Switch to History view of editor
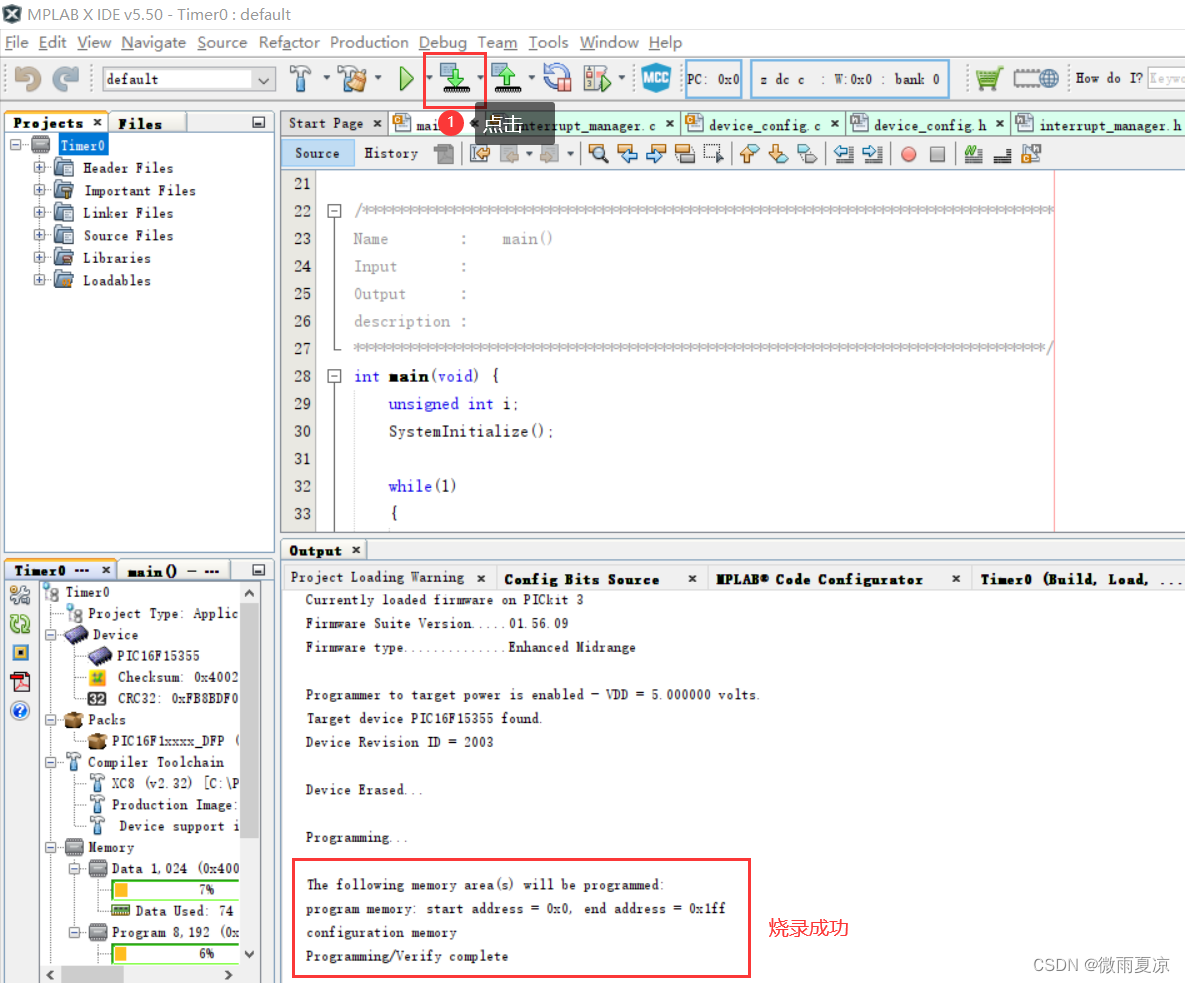 point(391,153)
